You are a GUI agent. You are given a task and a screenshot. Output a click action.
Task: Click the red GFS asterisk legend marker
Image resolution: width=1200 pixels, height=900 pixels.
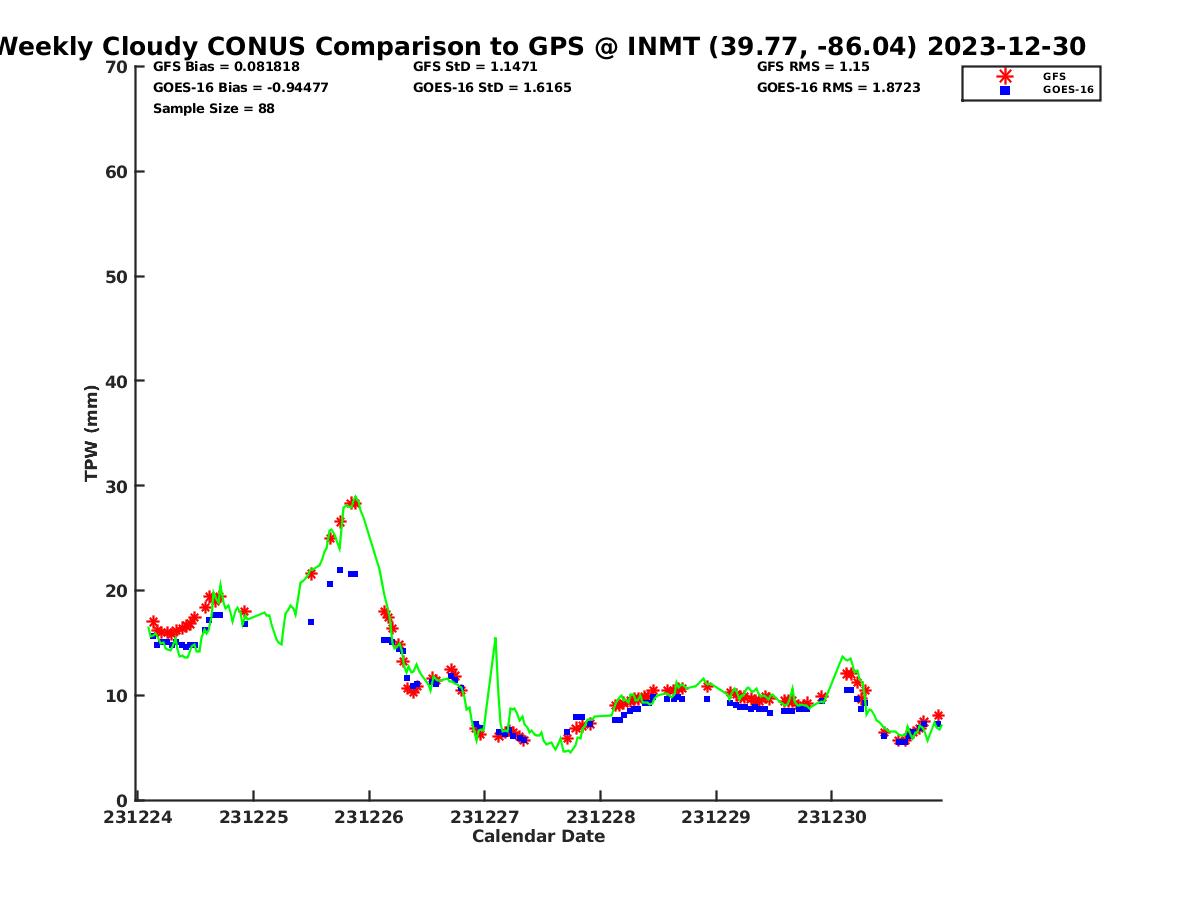tap(1005, 76)
